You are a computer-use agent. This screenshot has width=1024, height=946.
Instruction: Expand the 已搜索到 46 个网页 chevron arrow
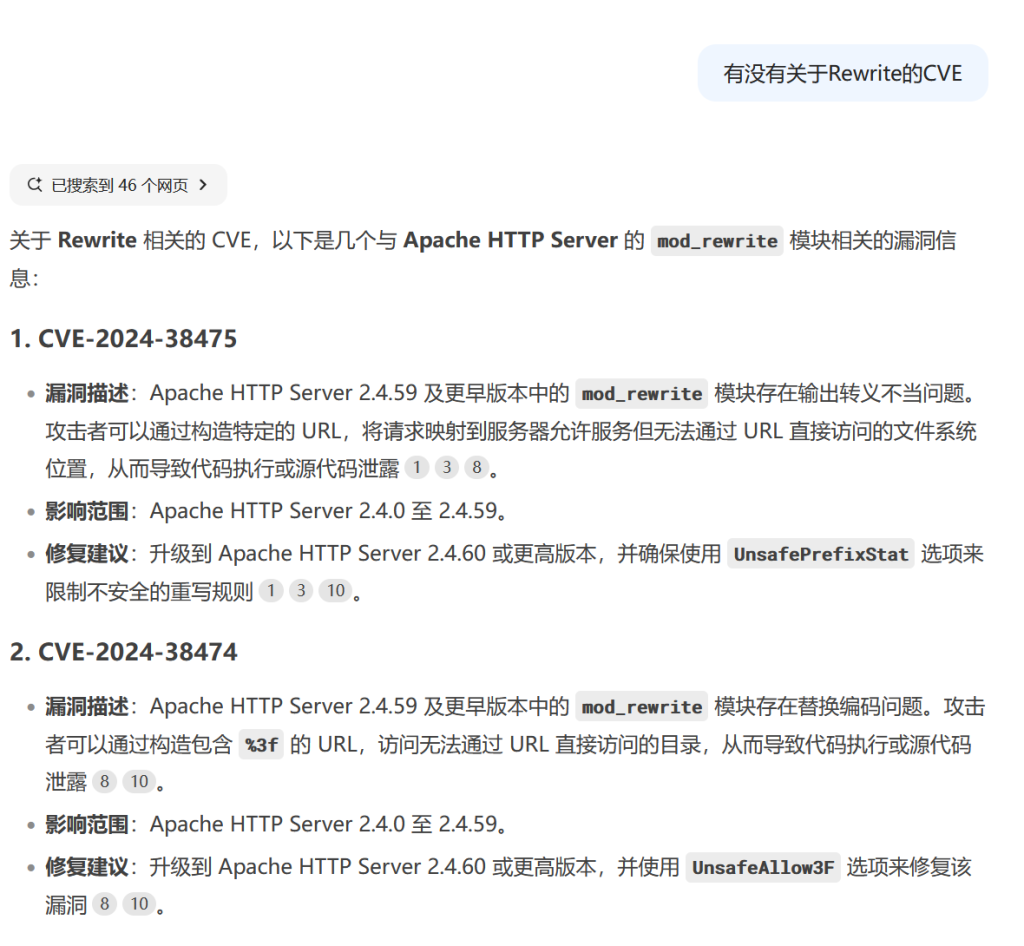tap(203, 185)
